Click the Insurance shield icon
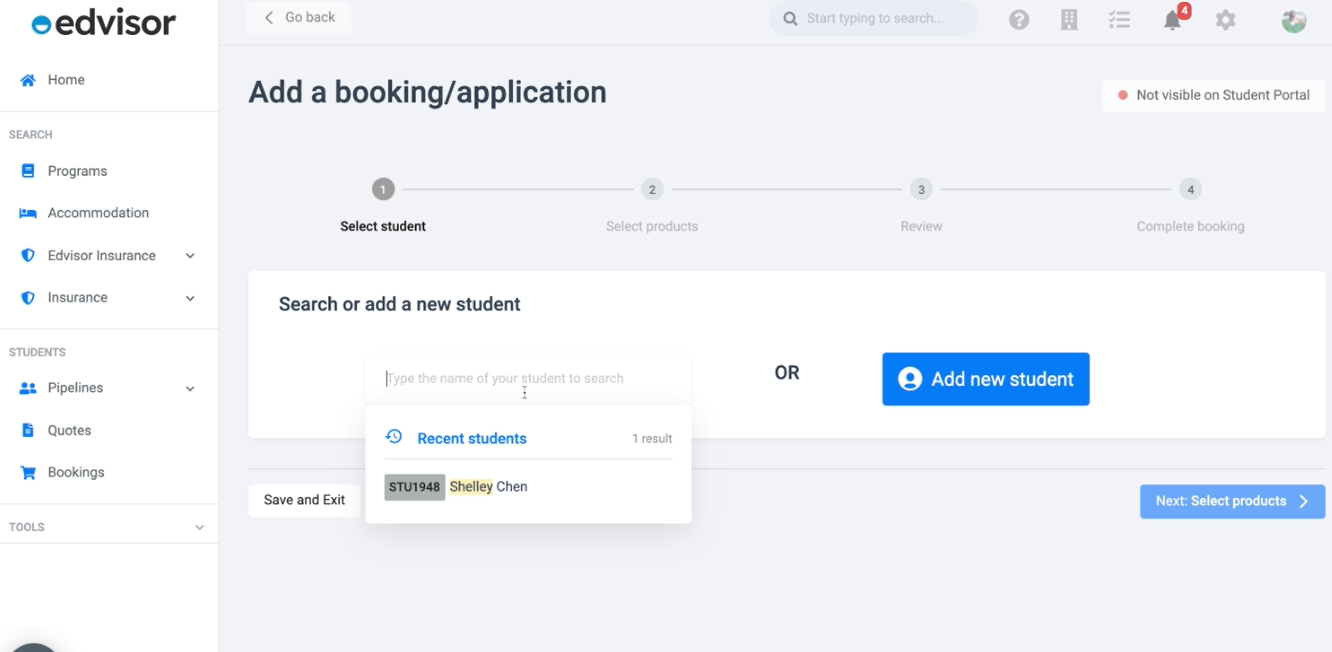Image resolution: width=1332 pixels, height=652 pixels. pos(28,298)
